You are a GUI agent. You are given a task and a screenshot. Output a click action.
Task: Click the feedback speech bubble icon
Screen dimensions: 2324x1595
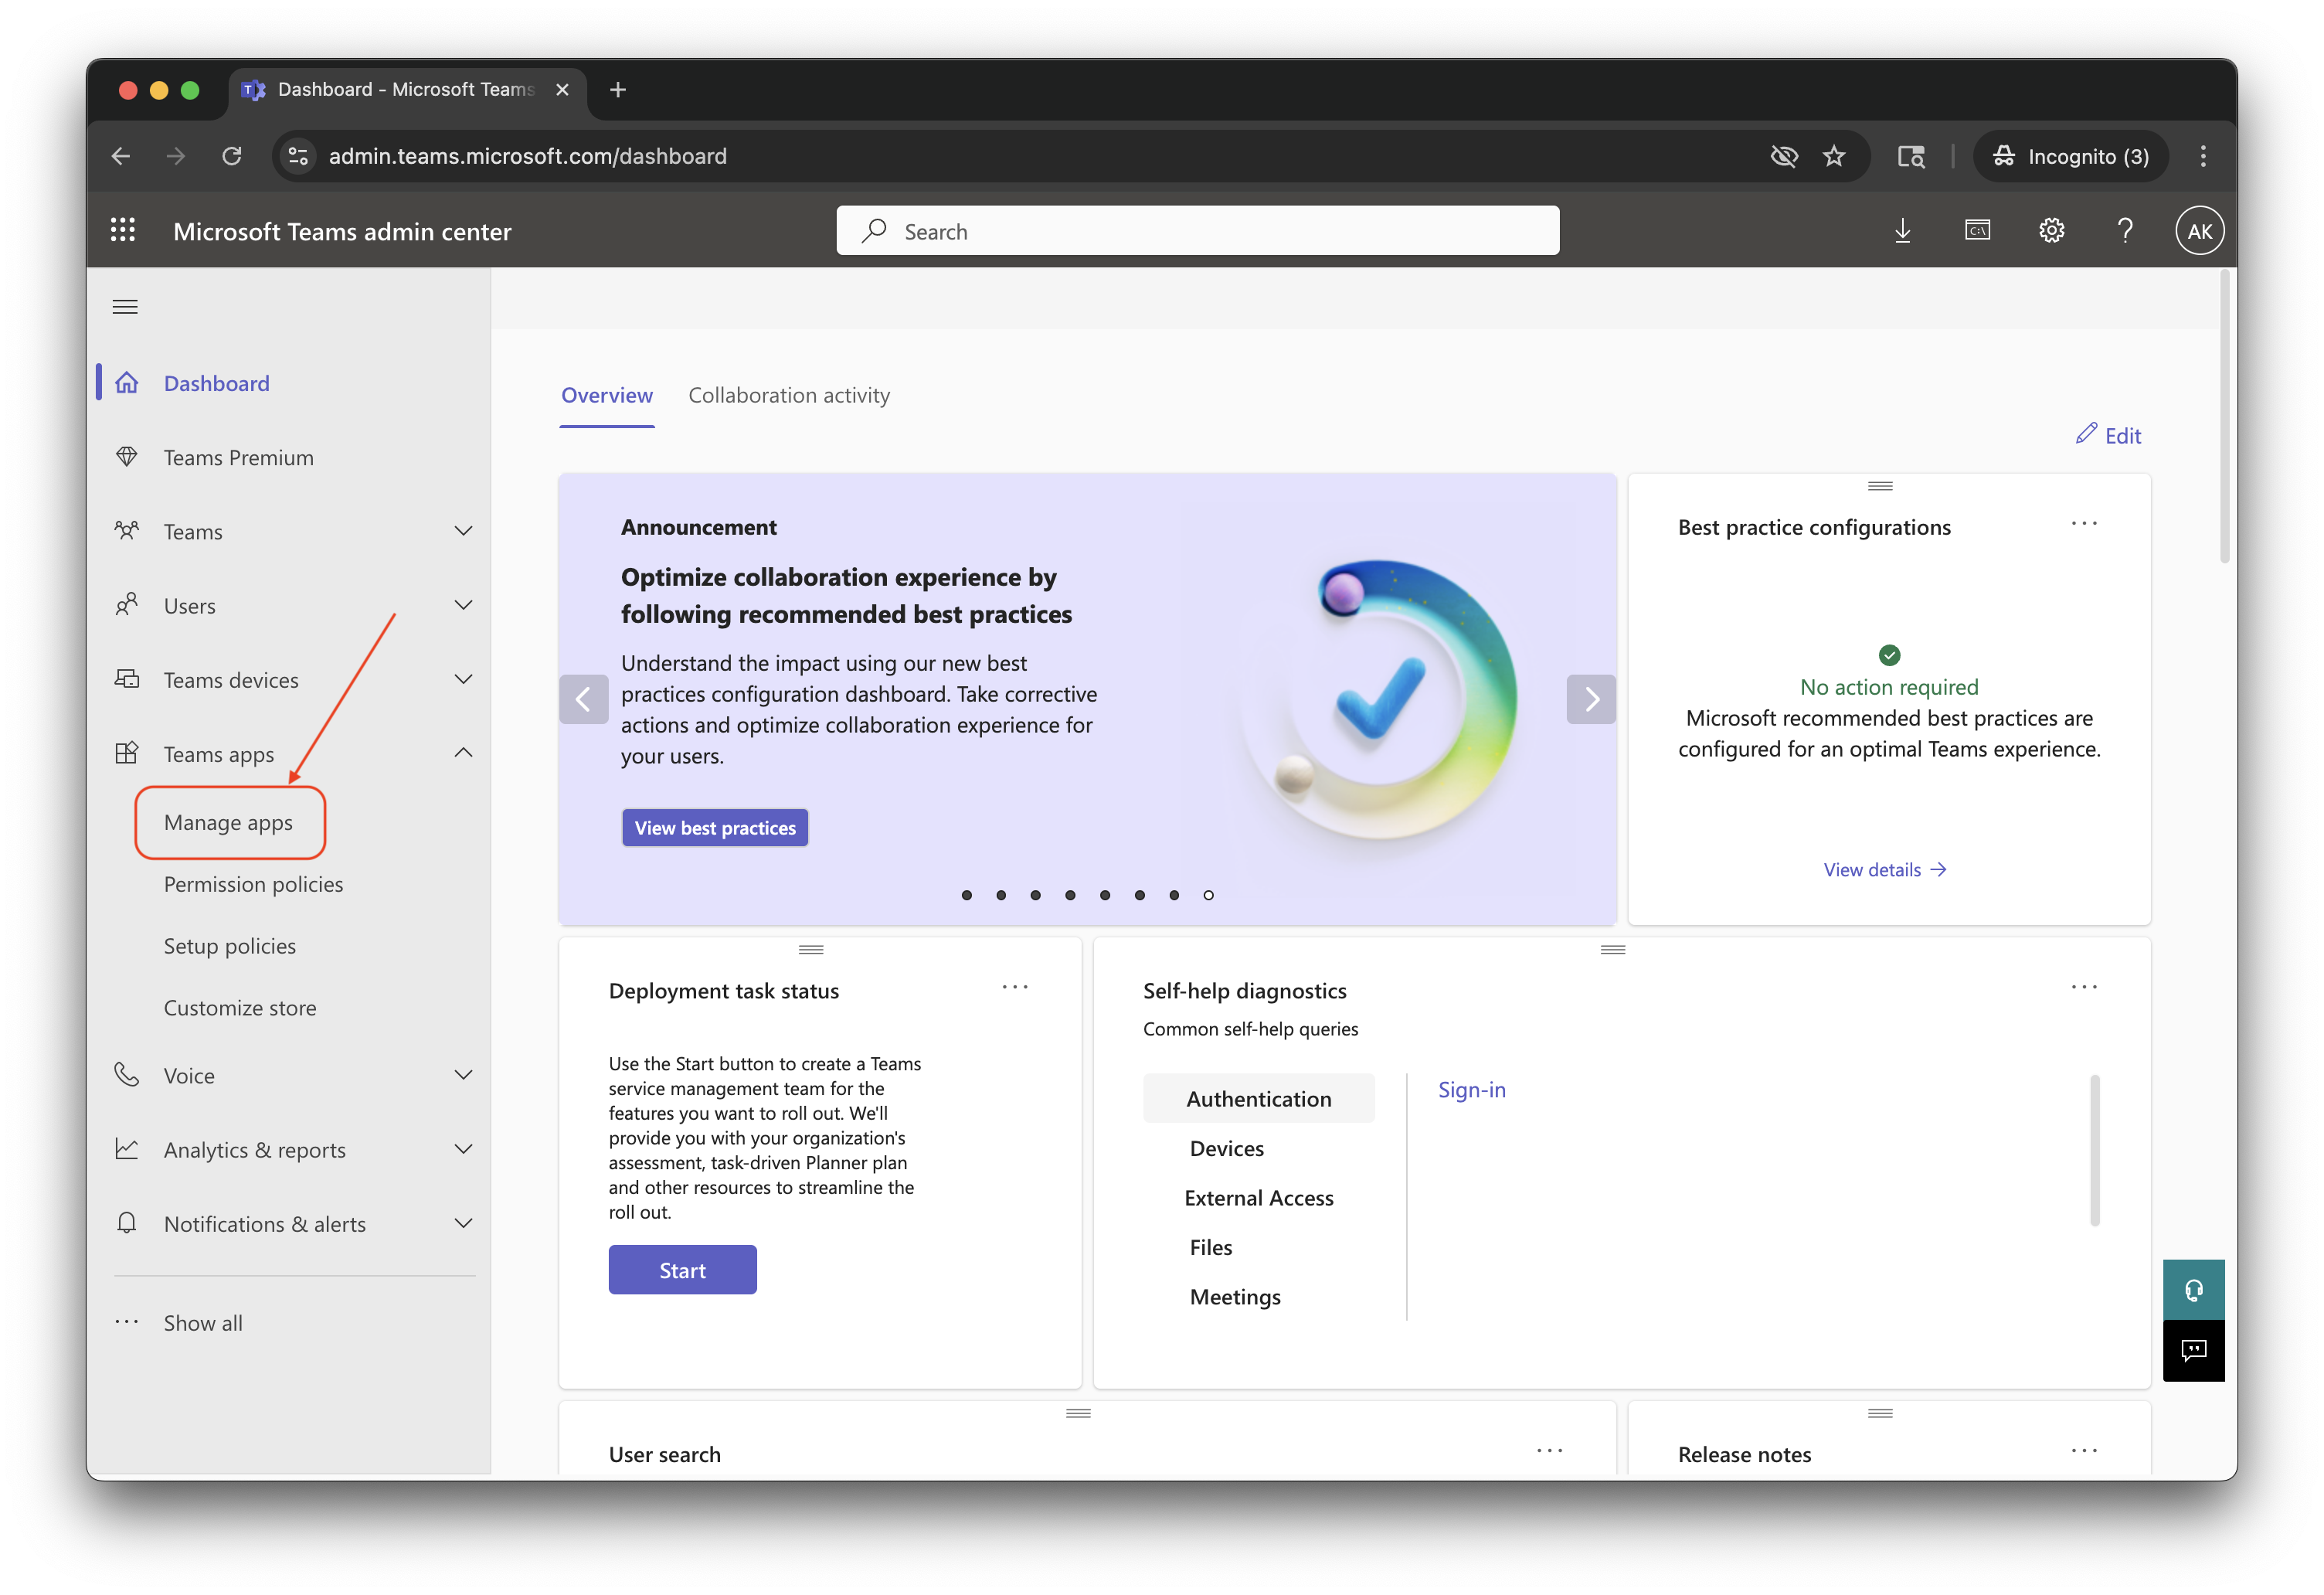point(2193,1351)
